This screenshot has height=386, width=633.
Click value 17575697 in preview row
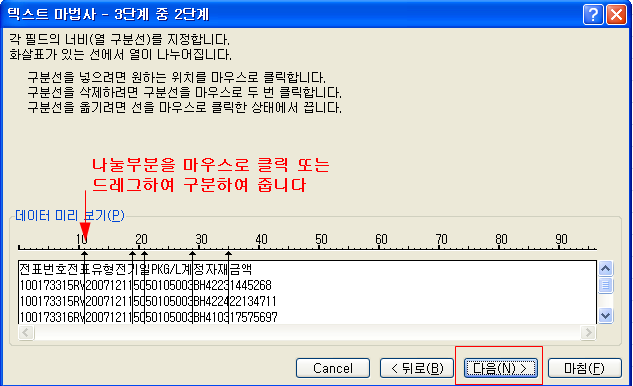tap(254, 317)
